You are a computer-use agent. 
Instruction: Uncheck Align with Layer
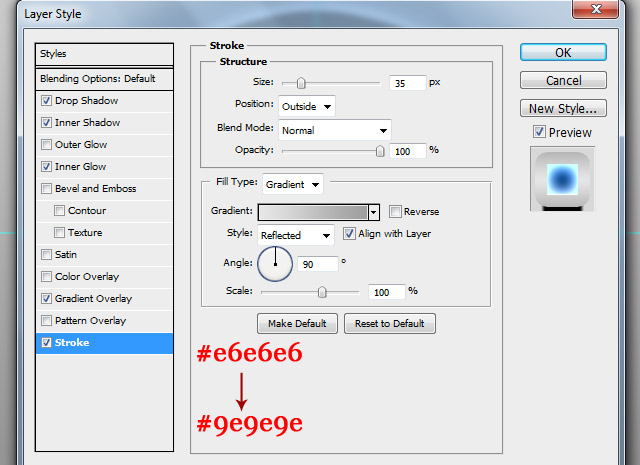pyautogui.click(x=349, y=234)
